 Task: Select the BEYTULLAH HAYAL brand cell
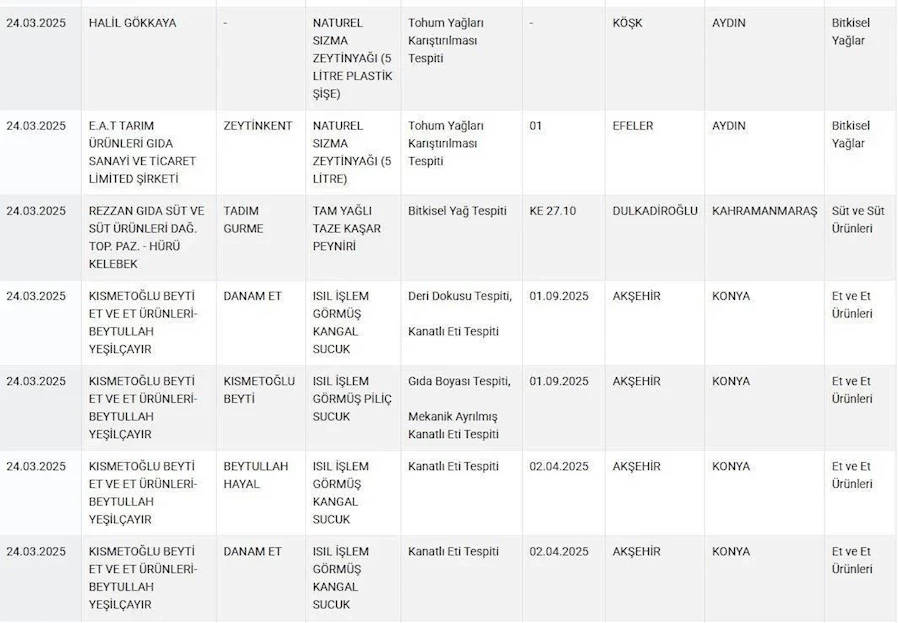point(256,475)
